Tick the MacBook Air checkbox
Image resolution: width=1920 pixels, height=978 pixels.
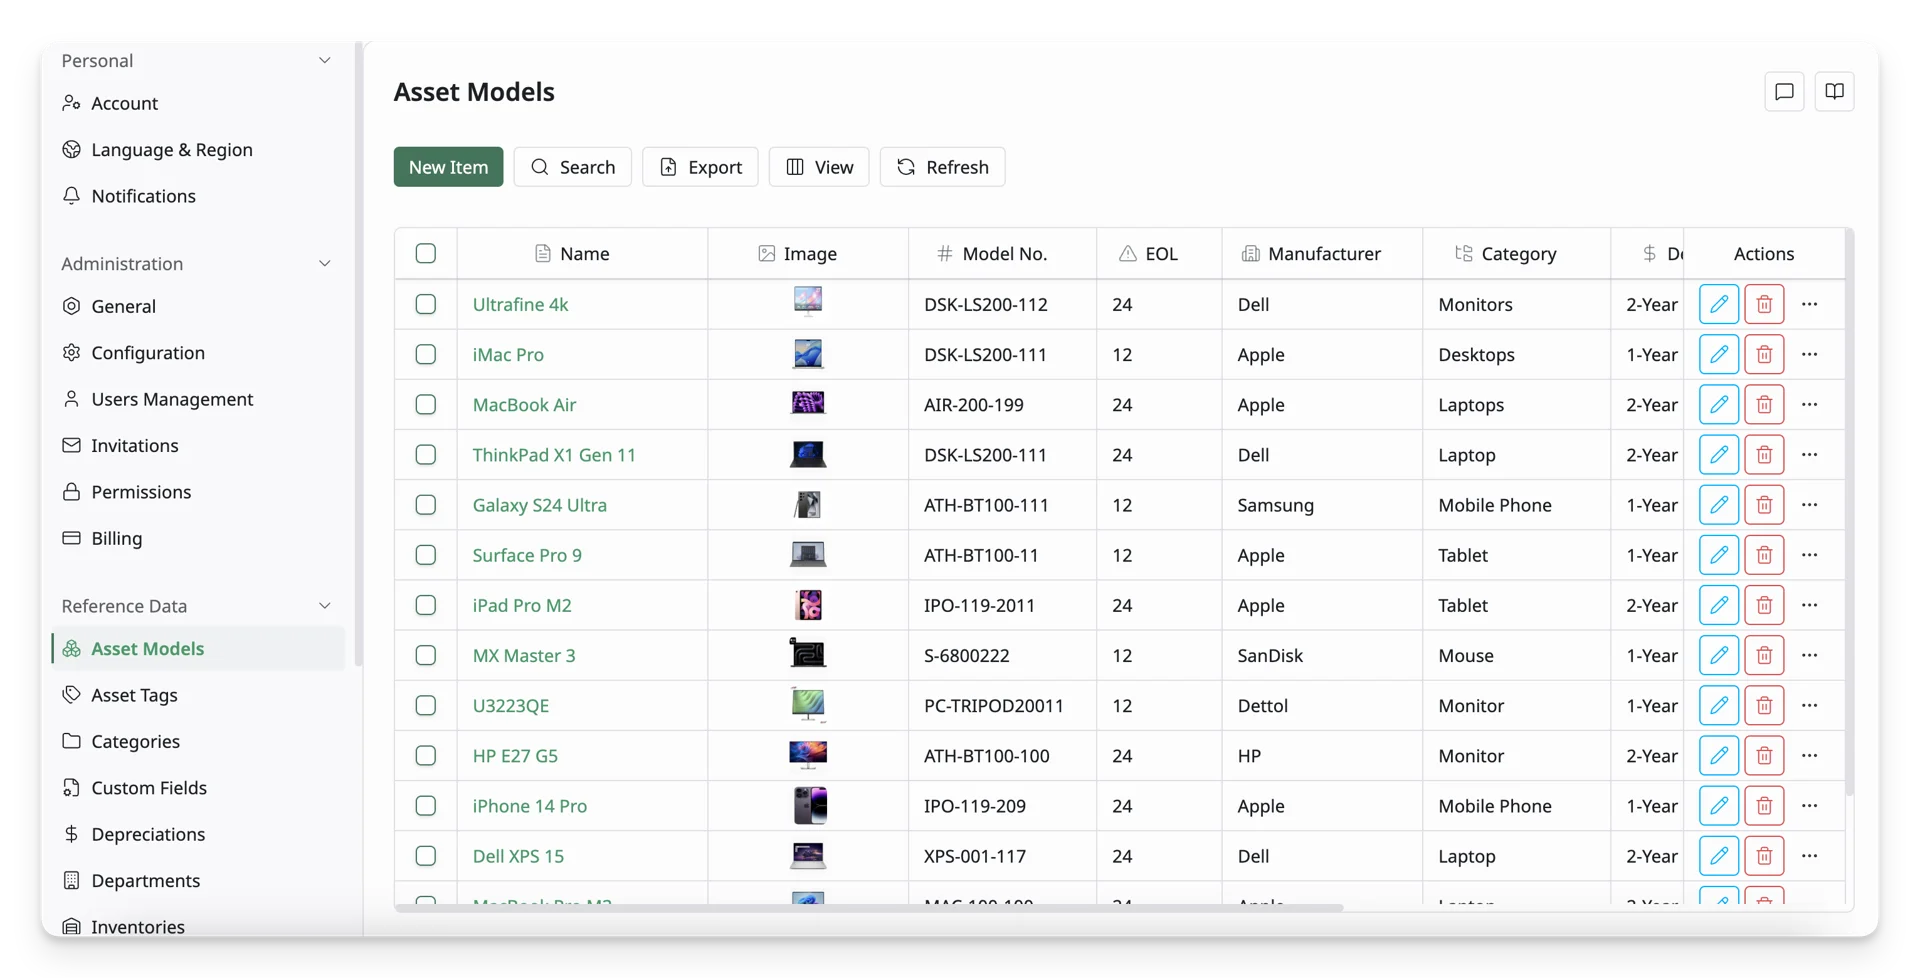pos(426,404)
